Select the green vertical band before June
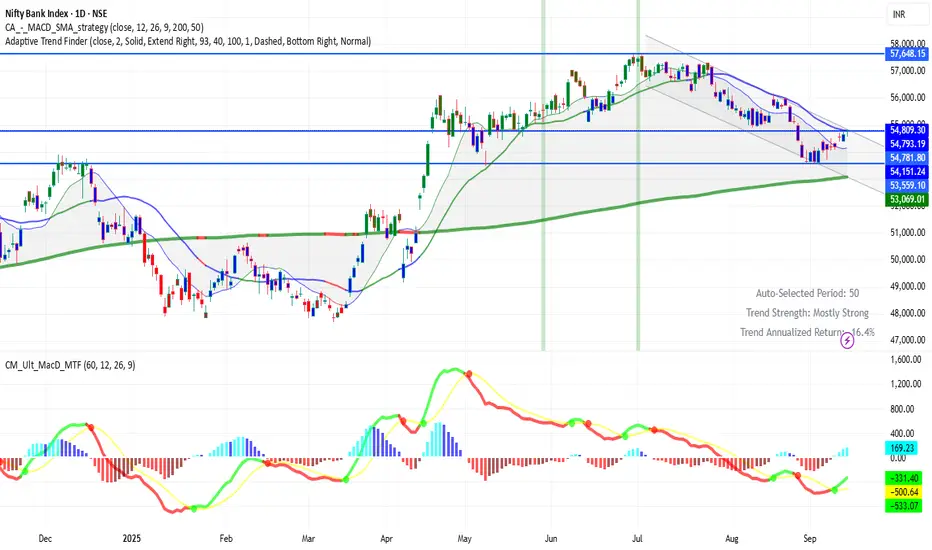 pyautogui.click(x=543, y=175)
